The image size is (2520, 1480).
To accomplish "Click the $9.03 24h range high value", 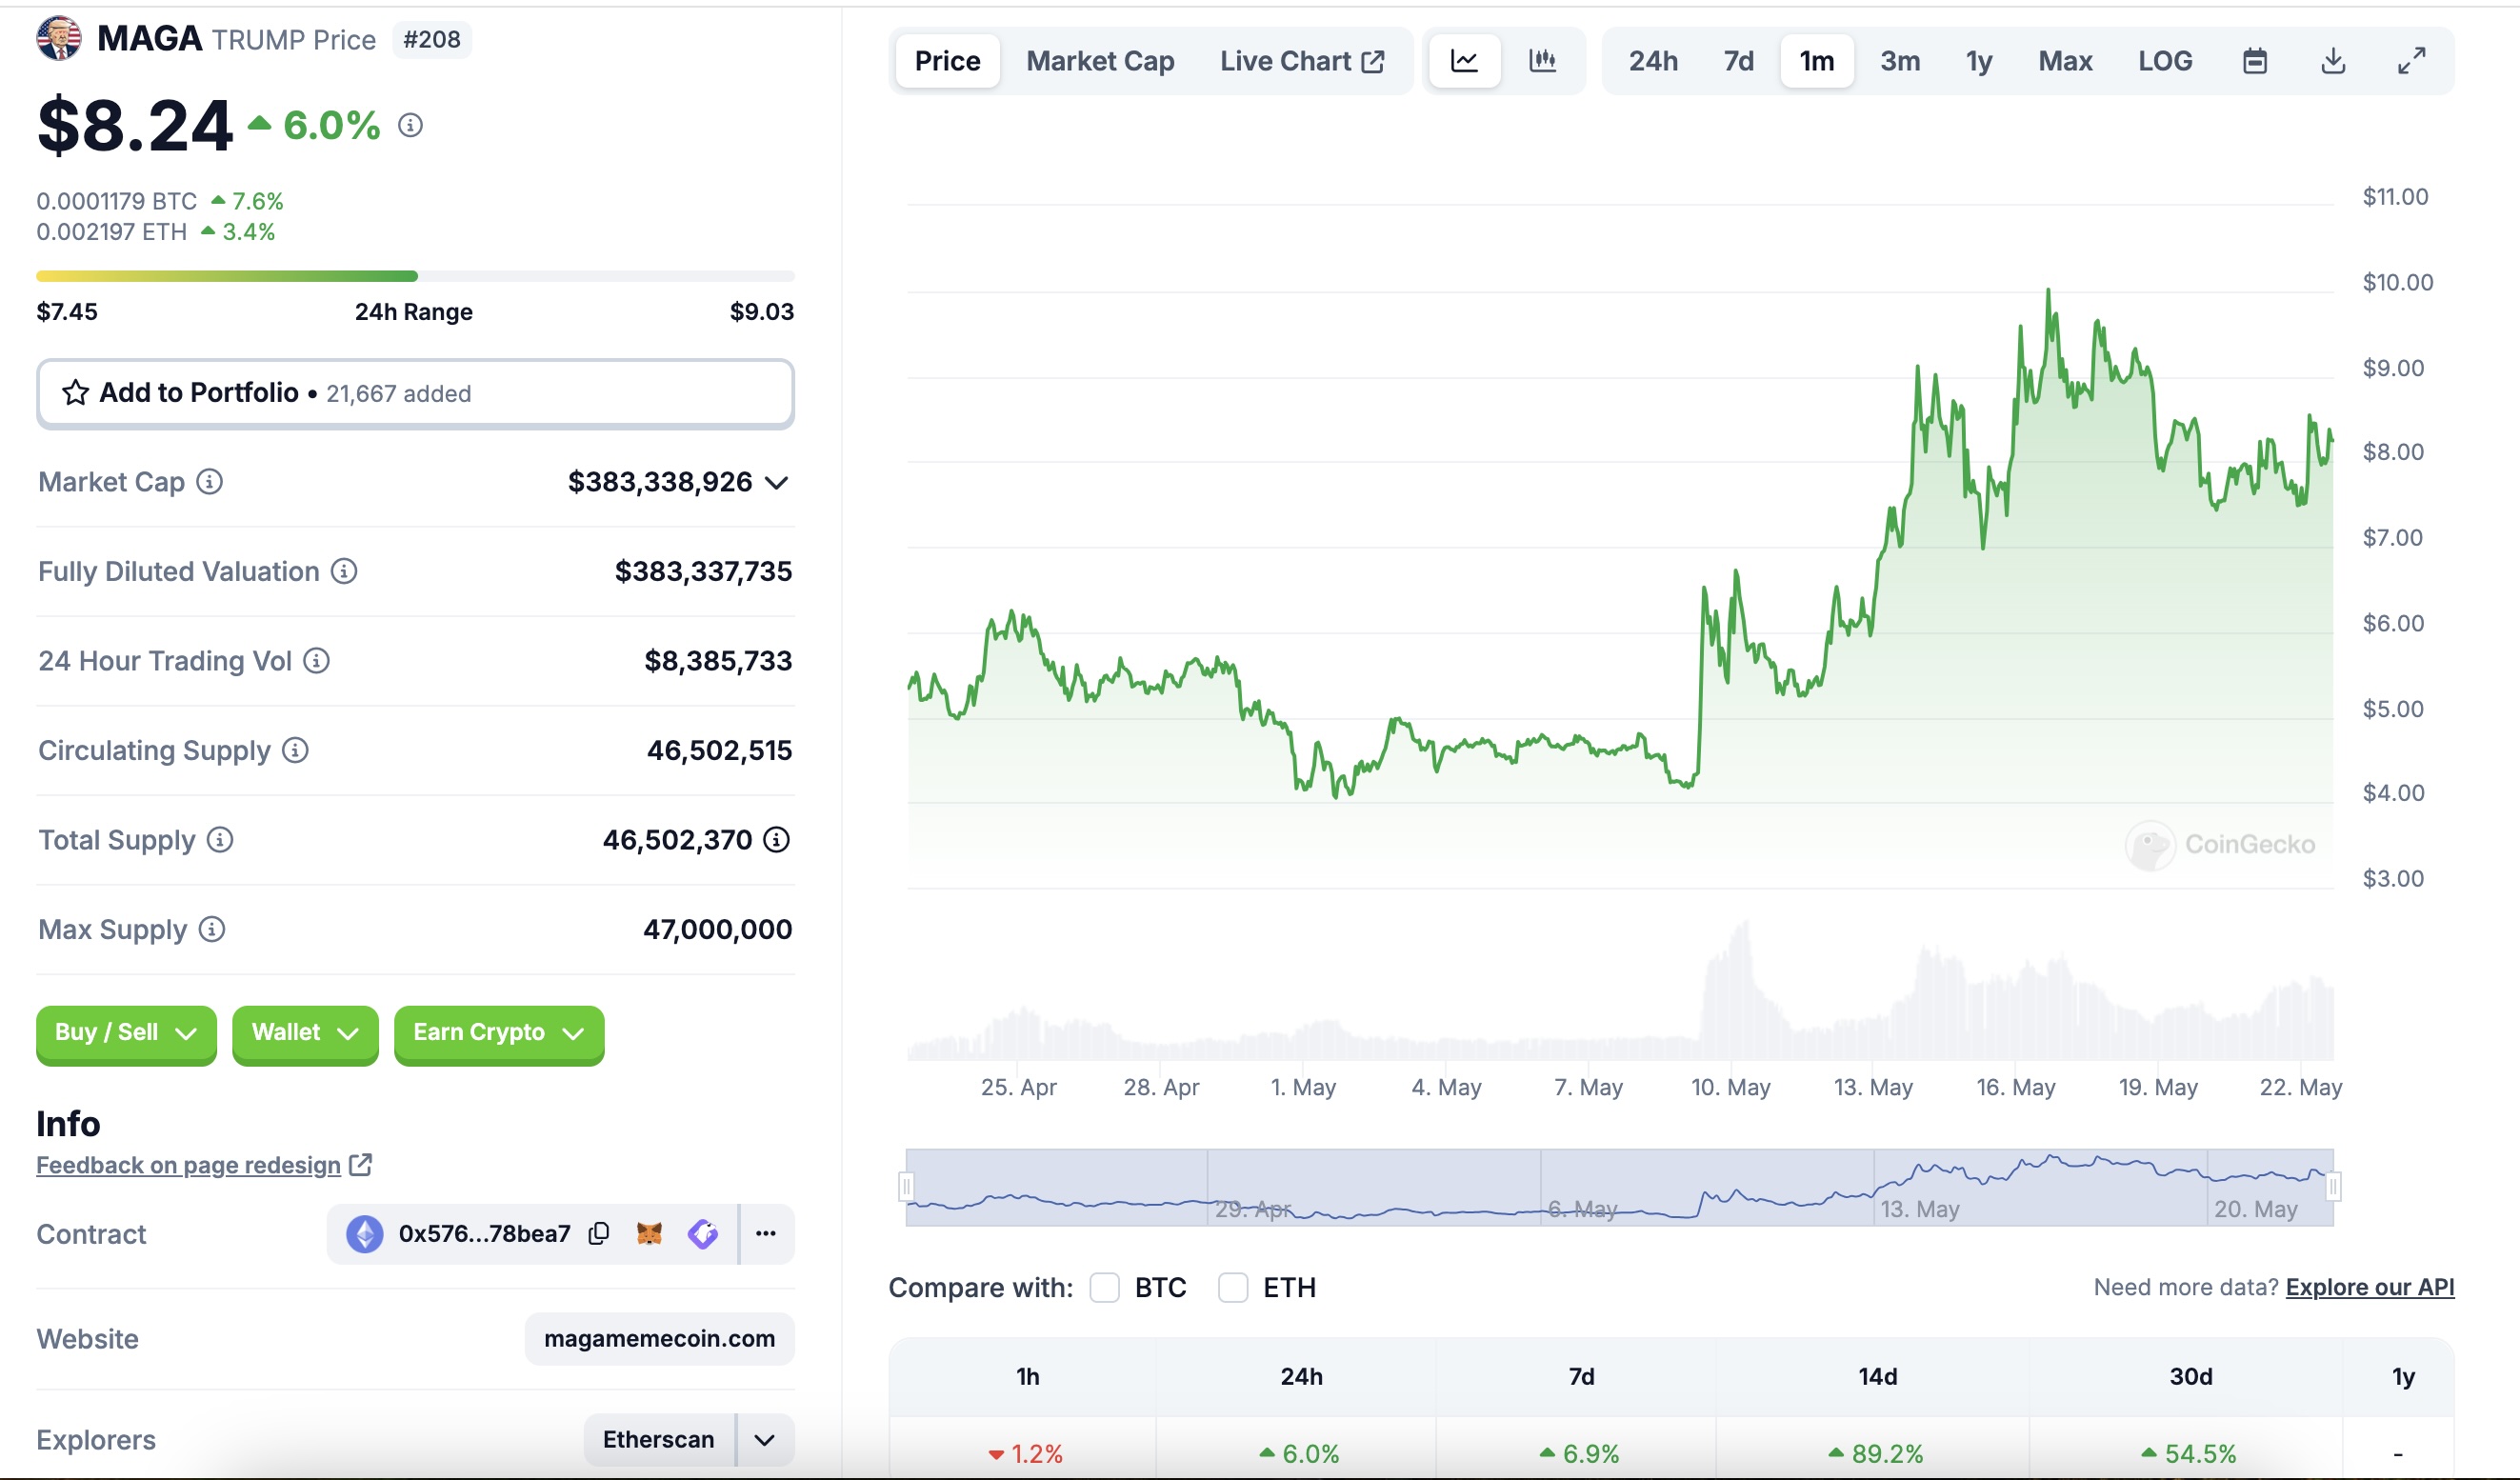I will [x=762, y=311].
